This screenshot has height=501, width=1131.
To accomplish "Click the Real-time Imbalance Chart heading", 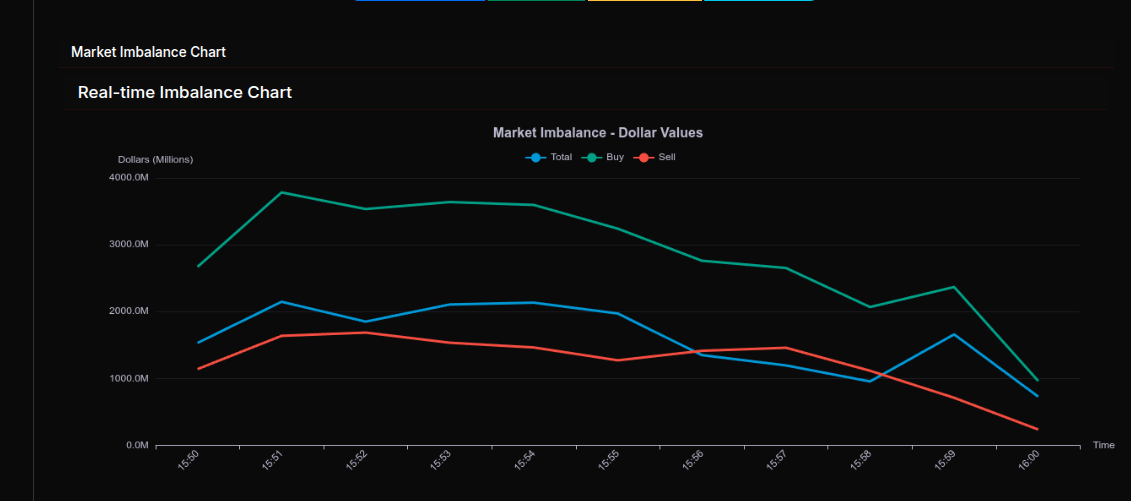I will coord(185,92).
